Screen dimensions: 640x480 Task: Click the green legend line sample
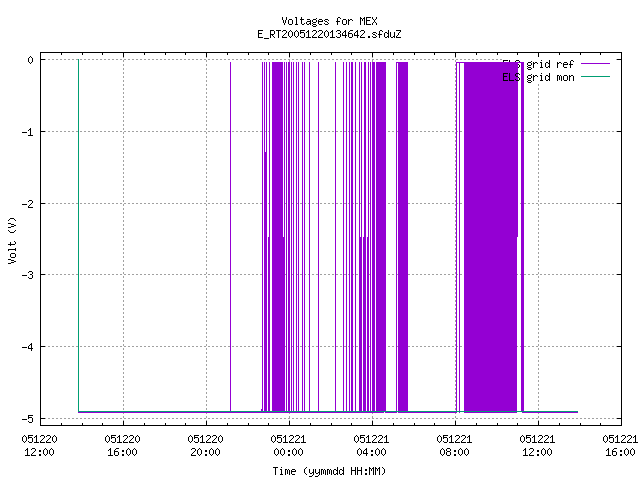[595, 77]
